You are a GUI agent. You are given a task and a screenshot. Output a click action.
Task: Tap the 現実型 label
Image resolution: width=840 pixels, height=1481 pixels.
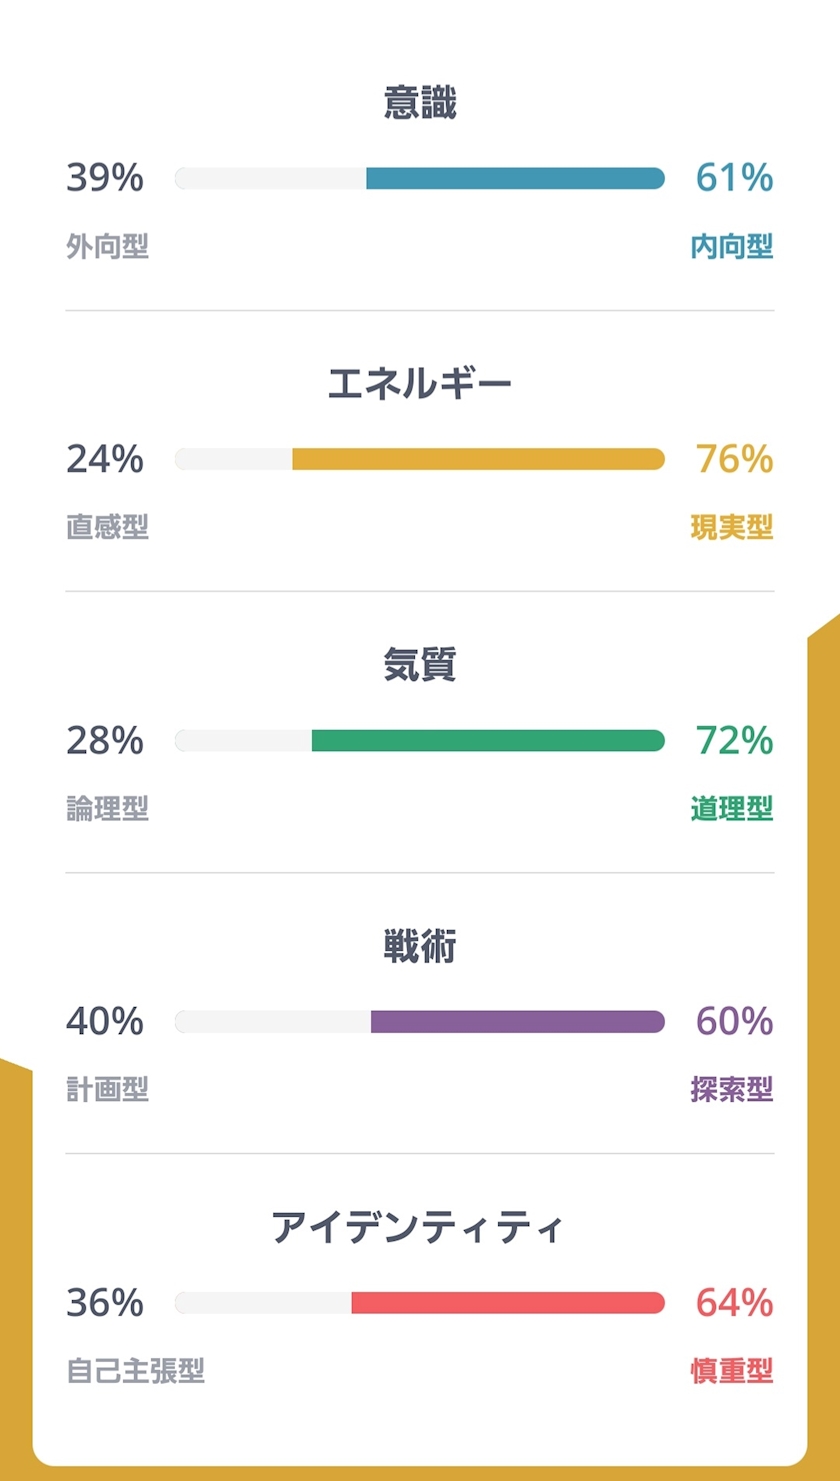pos(732,527)
